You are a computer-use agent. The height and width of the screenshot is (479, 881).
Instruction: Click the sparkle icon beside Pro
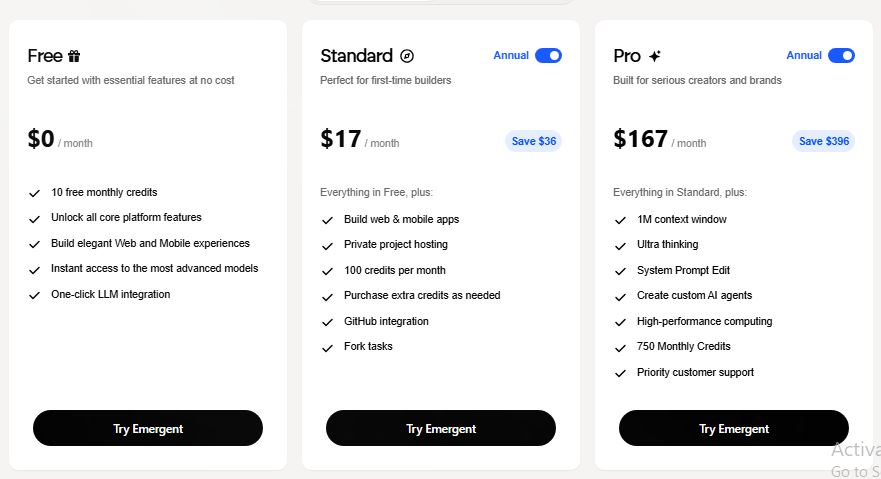655,56
